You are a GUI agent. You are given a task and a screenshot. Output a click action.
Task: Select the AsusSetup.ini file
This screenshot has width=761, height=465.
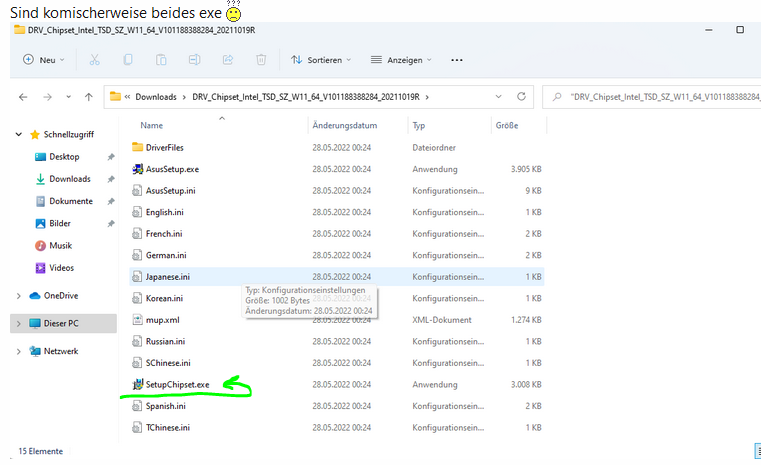tap(170, 191)
